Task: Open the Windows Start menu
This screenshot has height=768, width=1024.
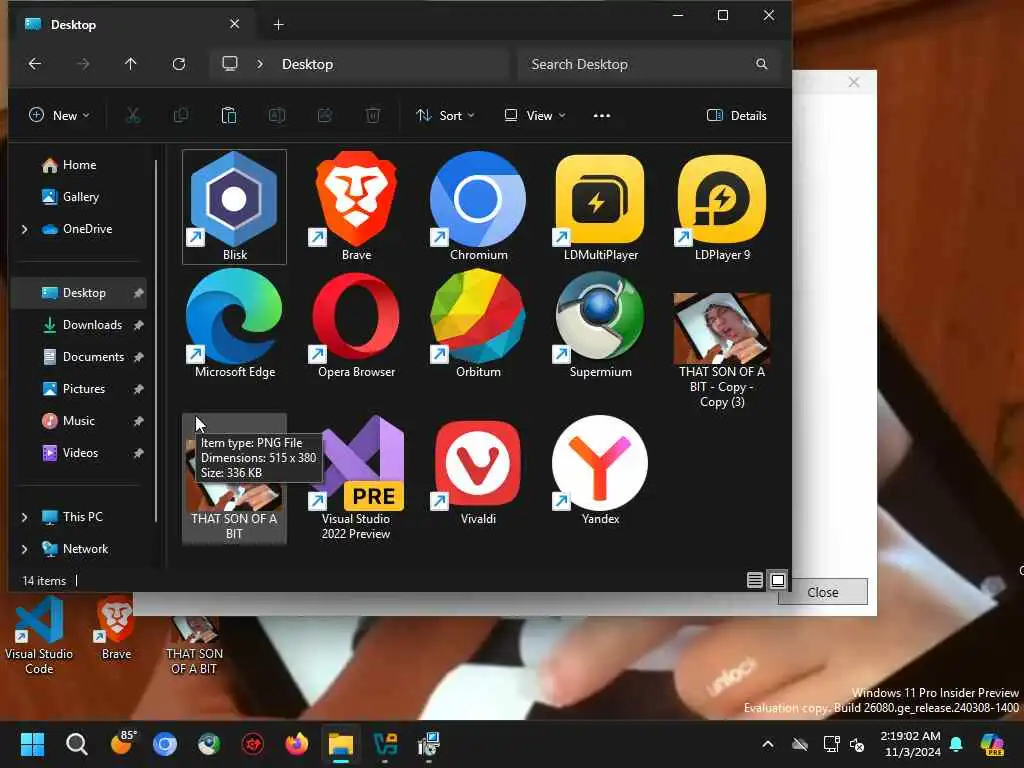Action: (x=32, y=744)
